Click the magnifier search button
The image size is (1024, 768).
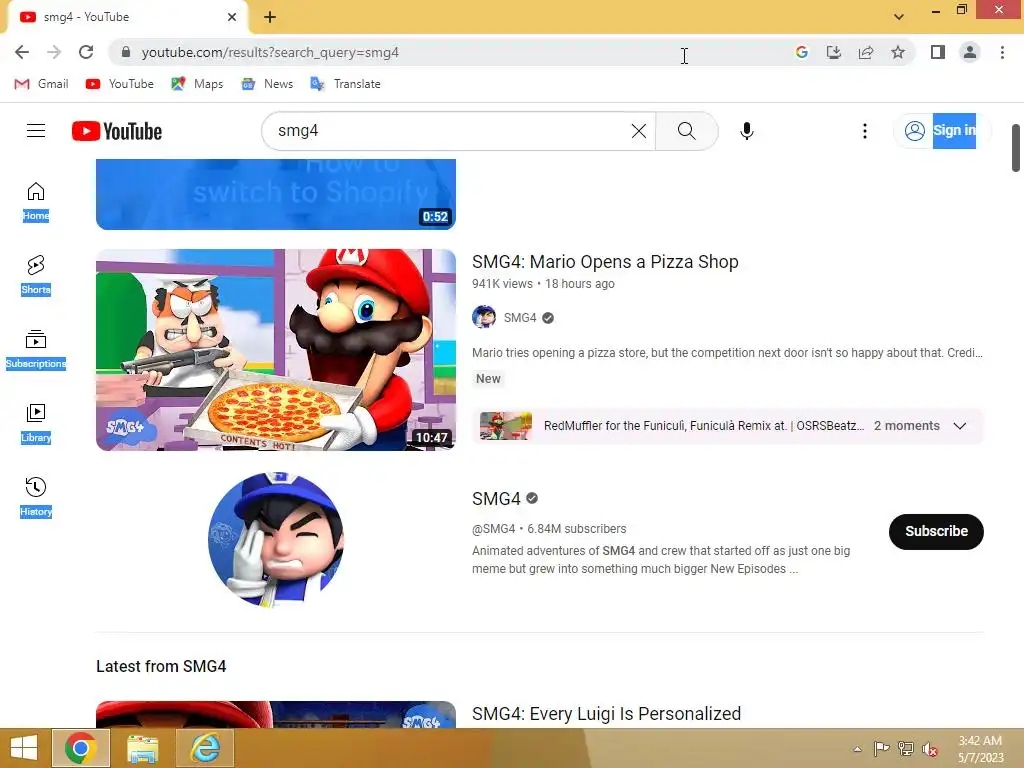click(686, 131)
